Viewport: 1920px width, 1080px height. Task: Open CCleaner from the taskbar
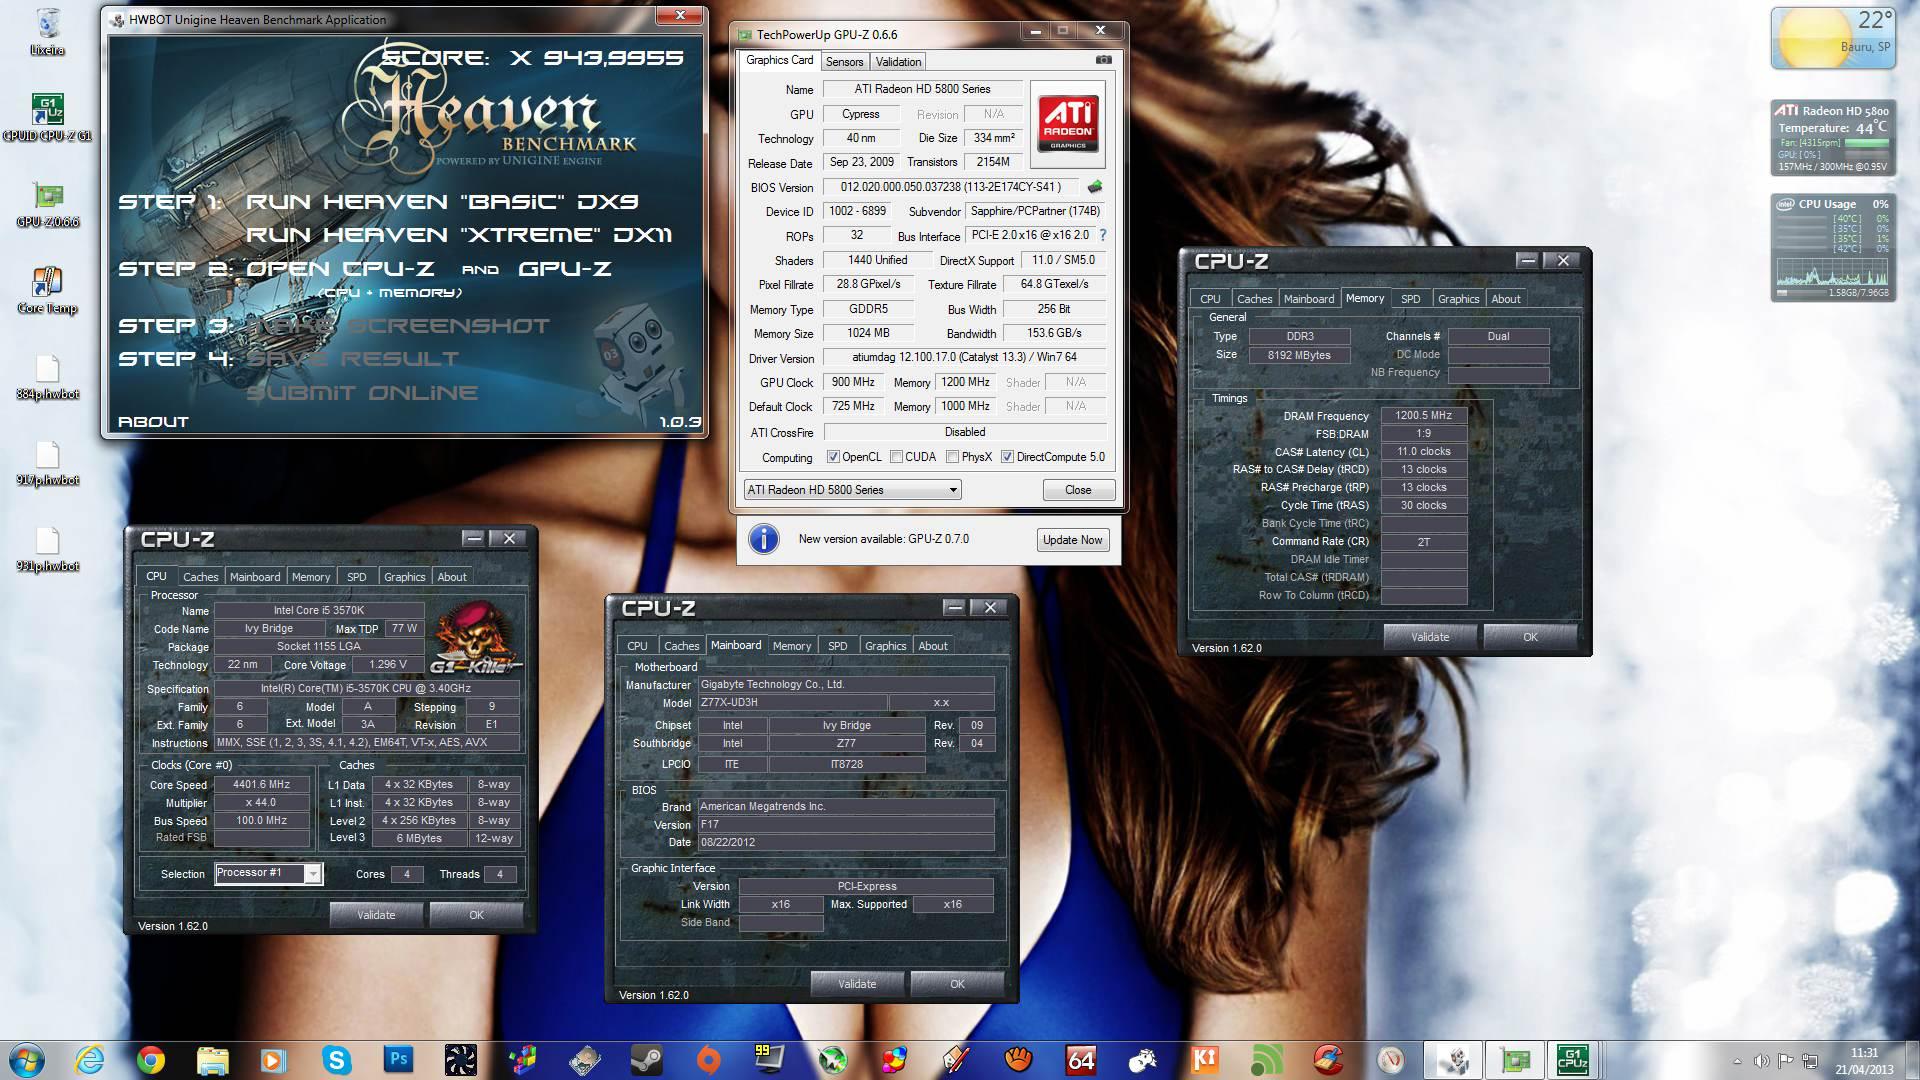pos(1329,1060)
